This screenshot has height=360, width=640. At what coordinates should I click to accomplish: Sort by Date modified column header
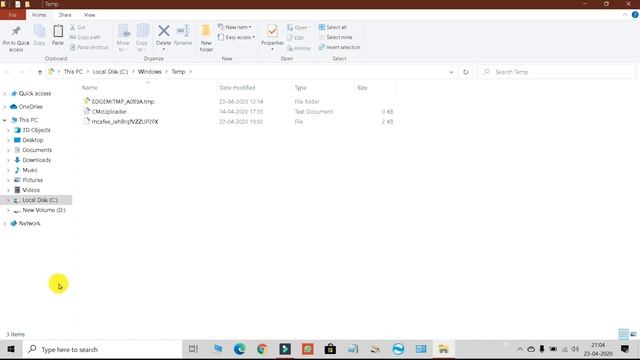237,88
